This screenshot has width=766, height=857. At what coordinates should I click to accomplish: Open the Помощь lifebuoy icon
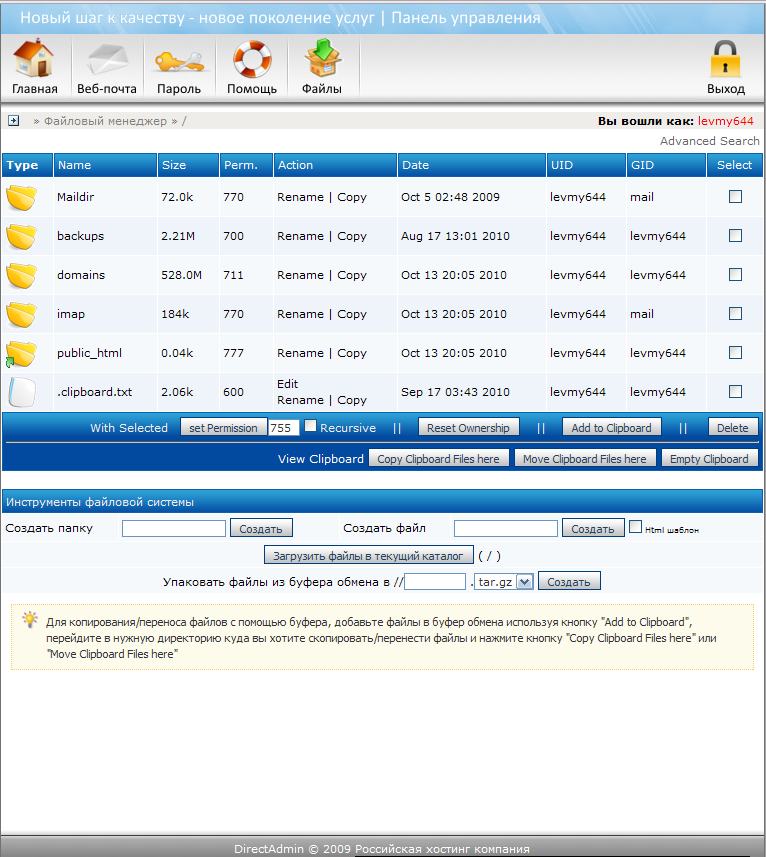(x=252, y=58)
